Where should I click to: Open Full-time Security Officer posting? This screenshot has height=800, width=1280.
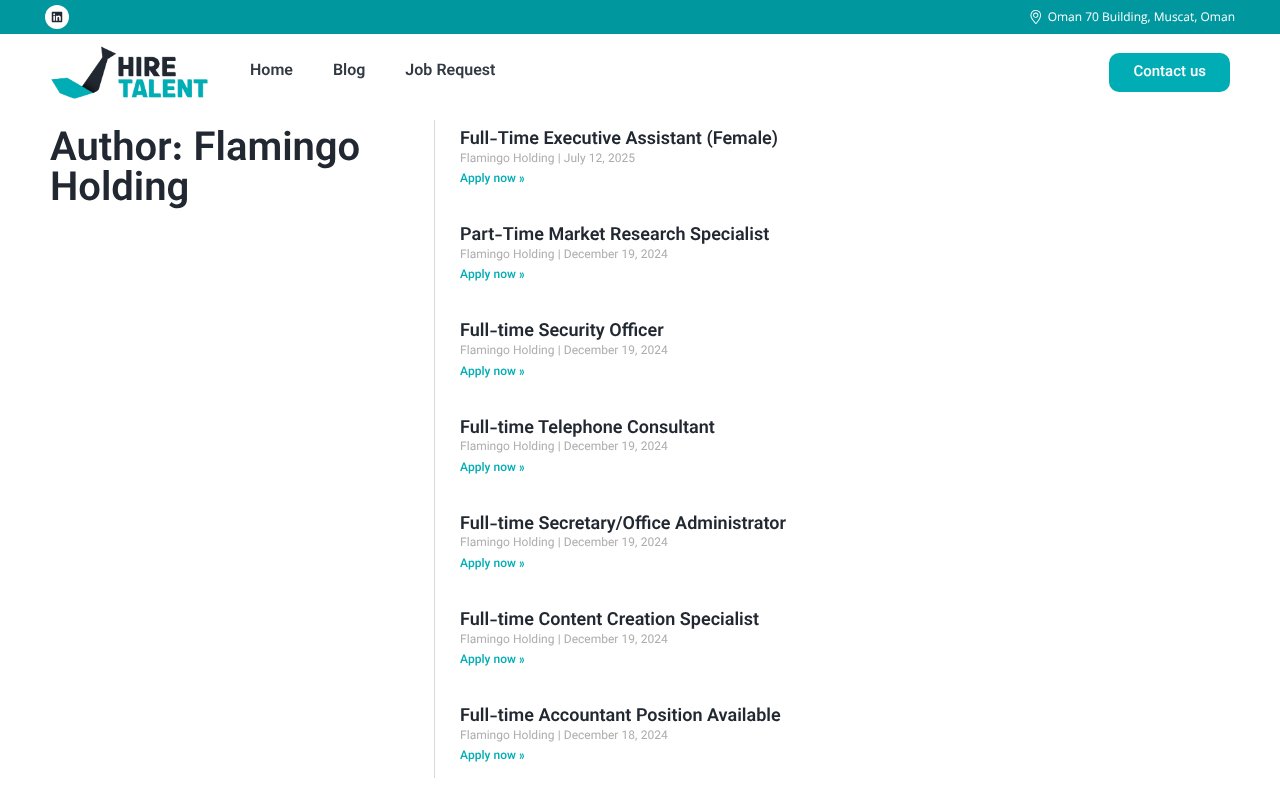[561, 329]
